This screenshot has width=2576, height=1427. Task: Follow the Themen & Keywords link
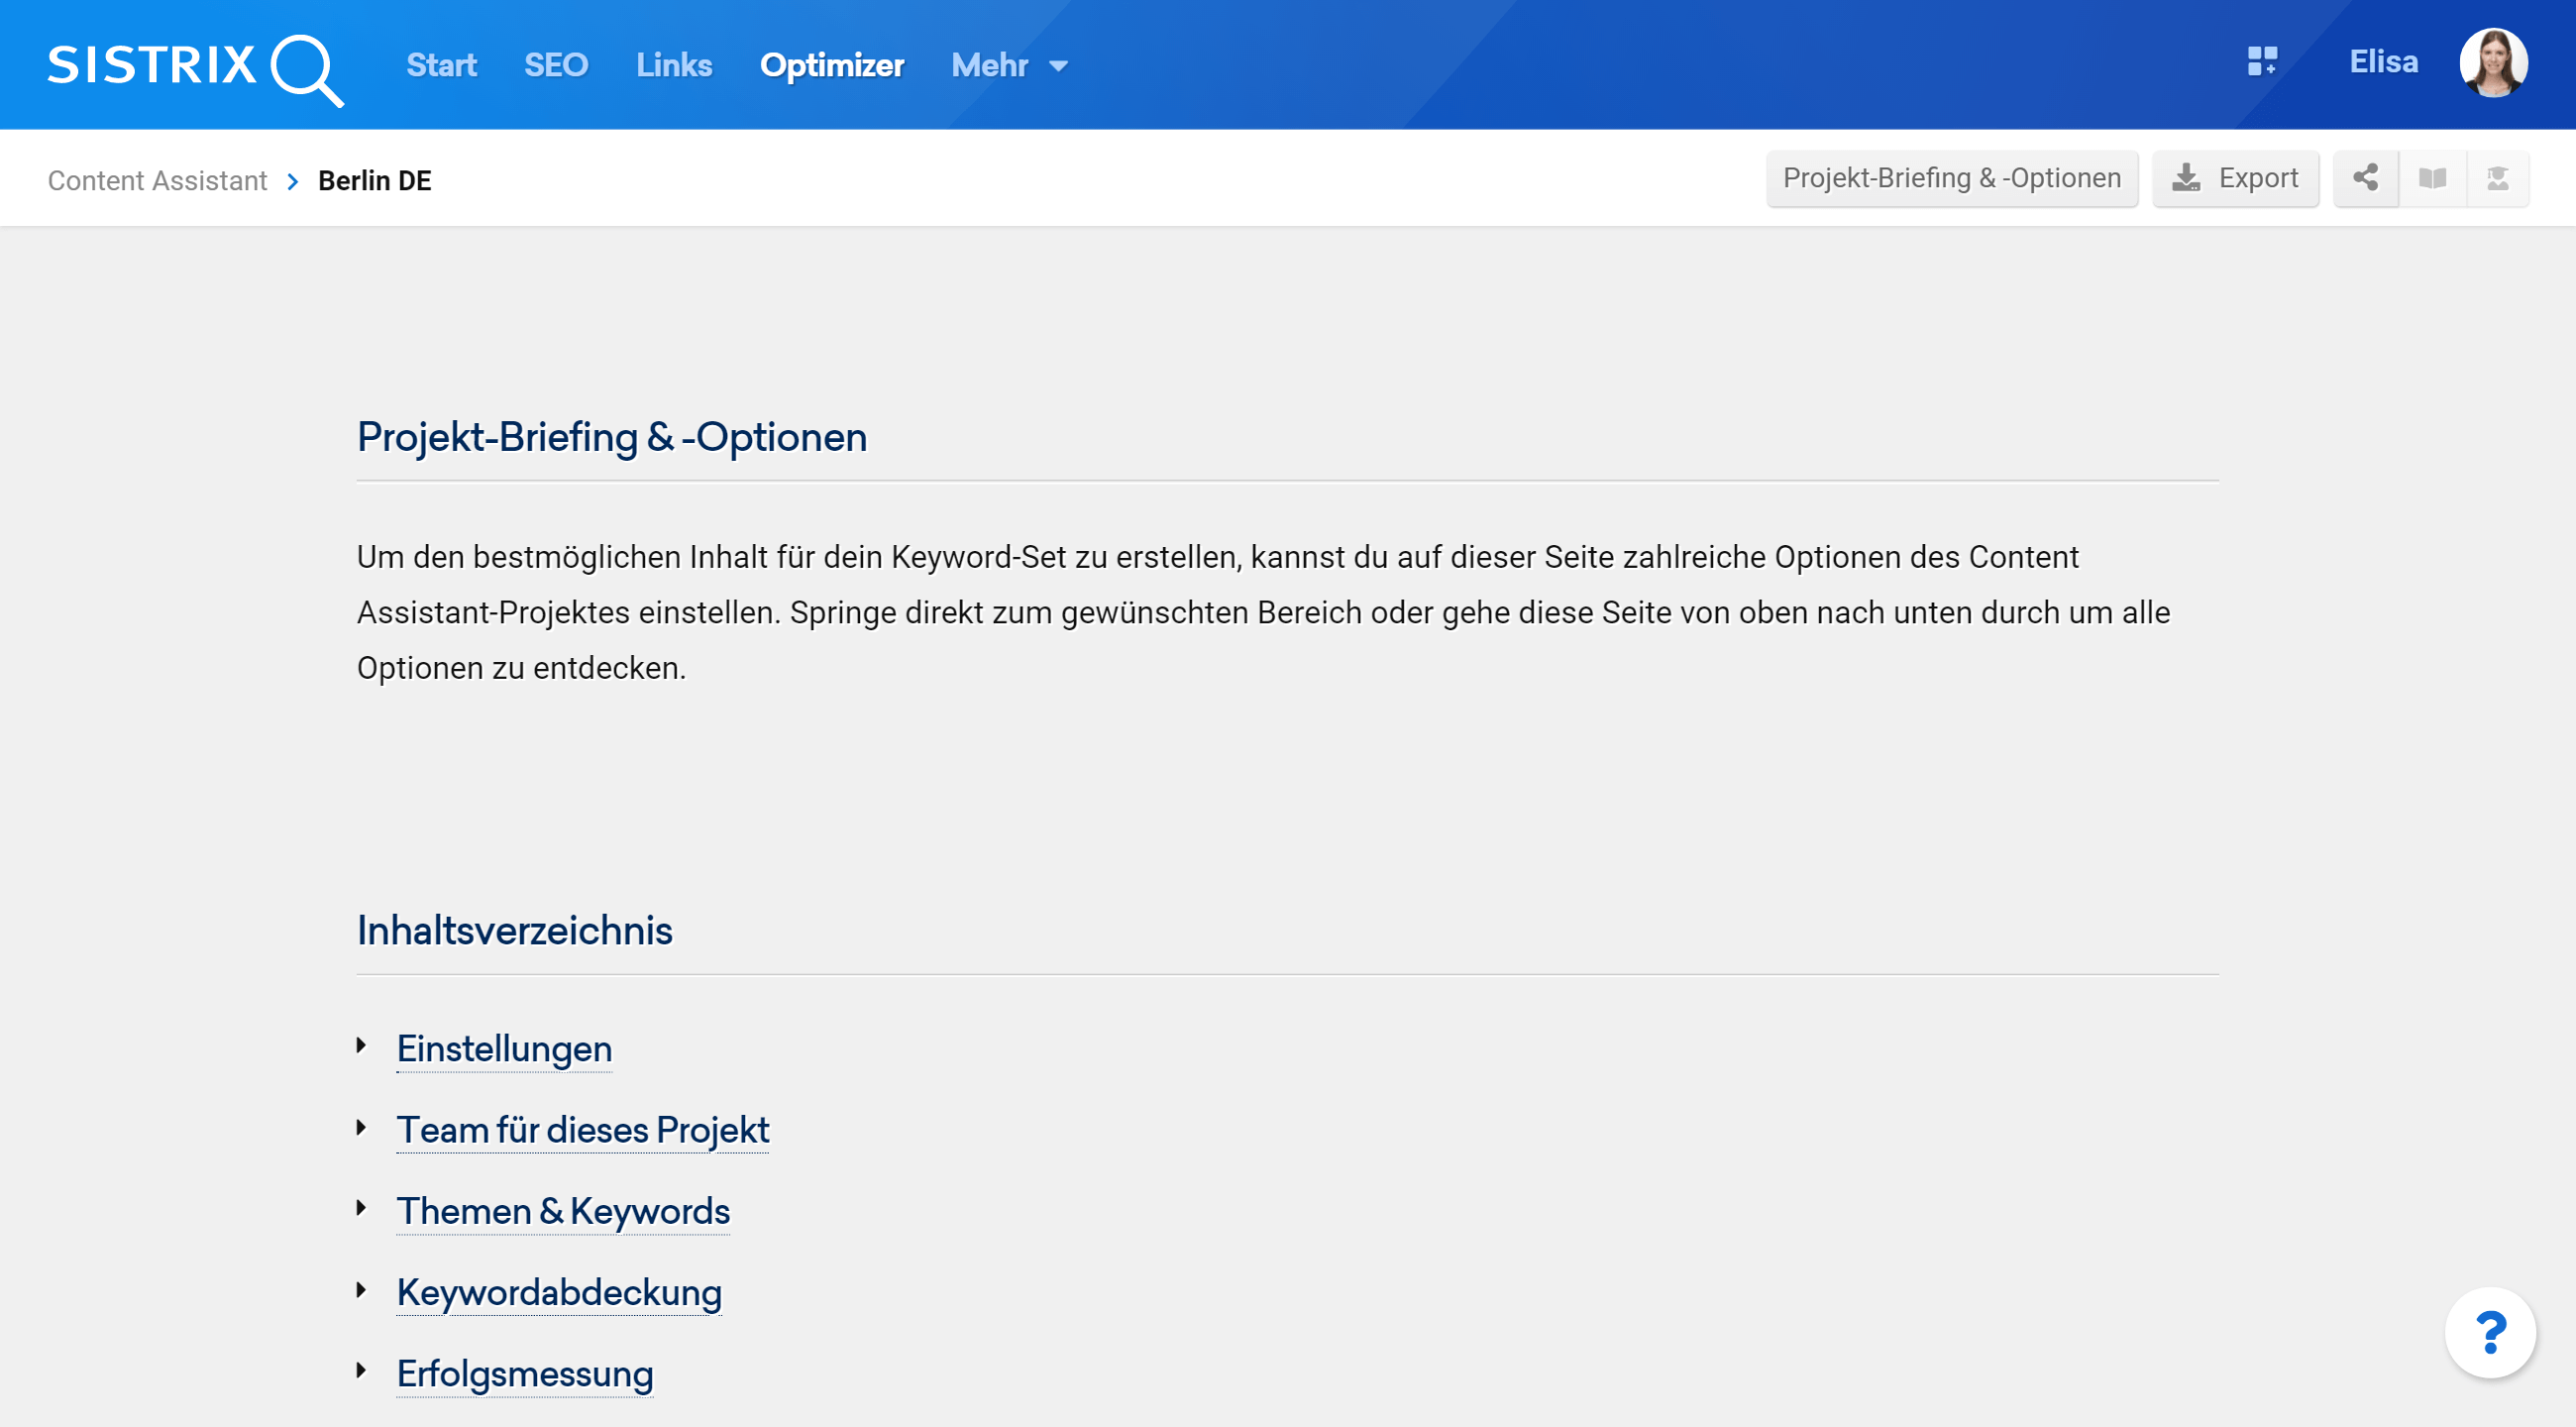[x=563, y=1211]
